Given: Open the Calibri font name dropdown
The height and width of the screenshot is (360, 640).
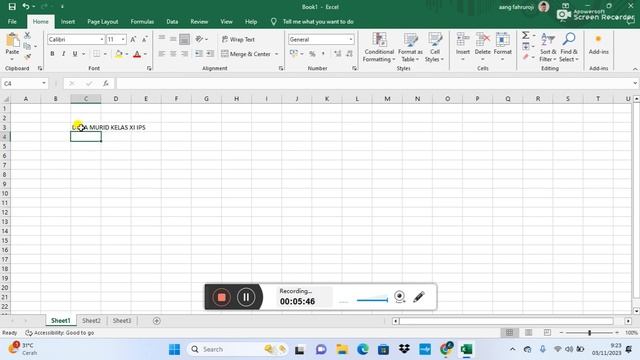Looking at the screenshot, I should 102,39.
